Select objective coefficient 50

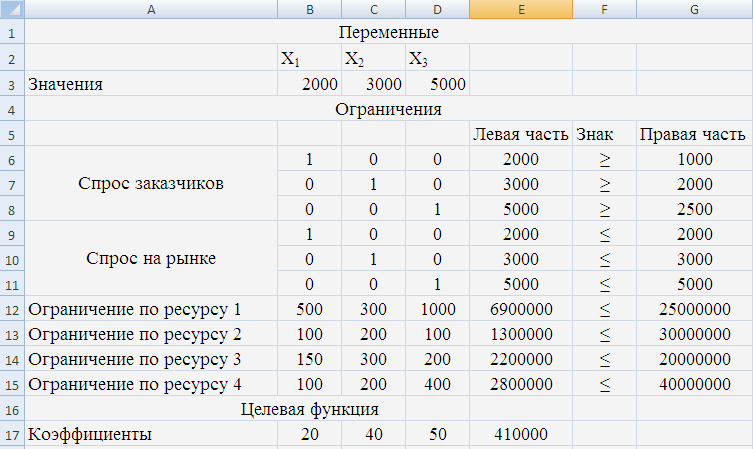coord(437,434)
